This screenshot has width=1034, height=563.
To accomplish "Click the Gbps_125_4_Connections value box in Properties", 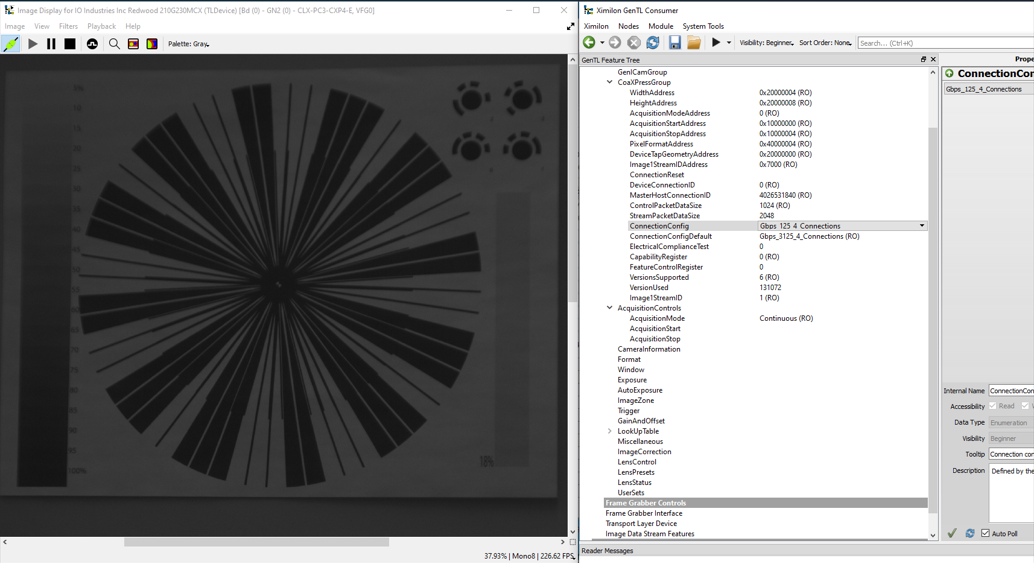I will 988,89.
